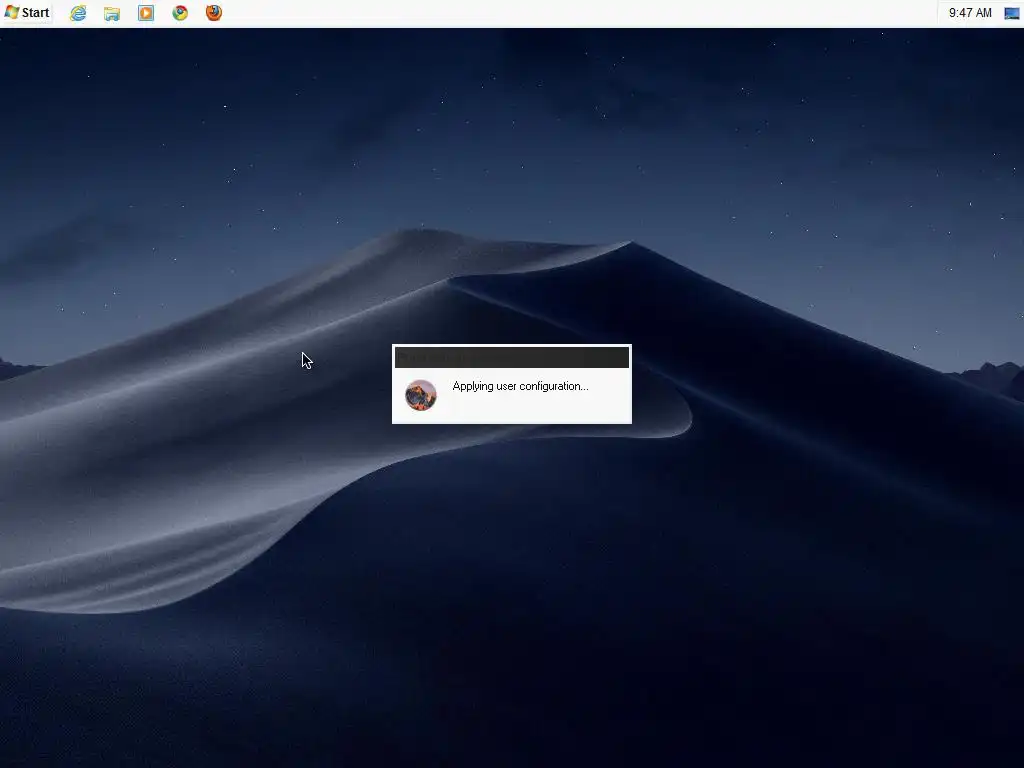Viewport: 1024px width, 768px height.
Task: Click the 'Applying user configuration...' text
Action: 520,386
